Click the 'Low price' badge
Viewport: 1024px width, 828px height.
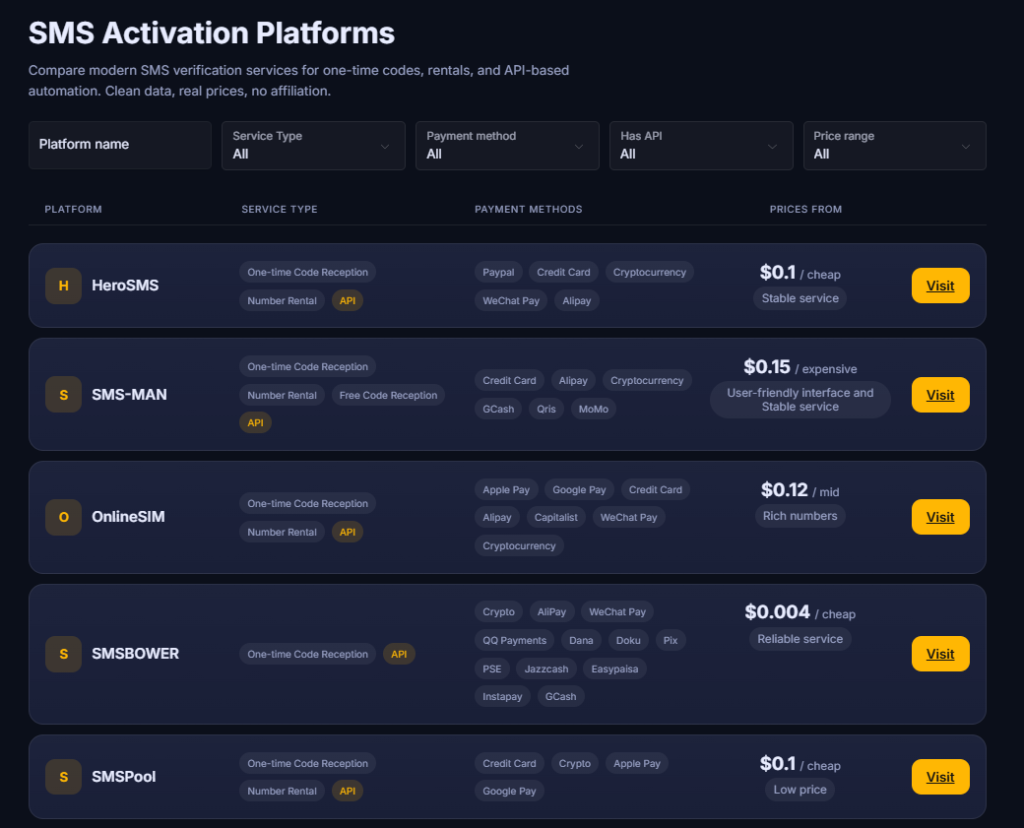[800, 790]
